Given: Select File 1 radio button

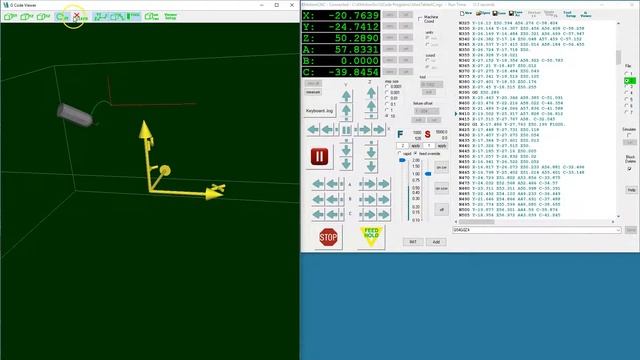Looking at the screenshot, I should pos(627,74).
